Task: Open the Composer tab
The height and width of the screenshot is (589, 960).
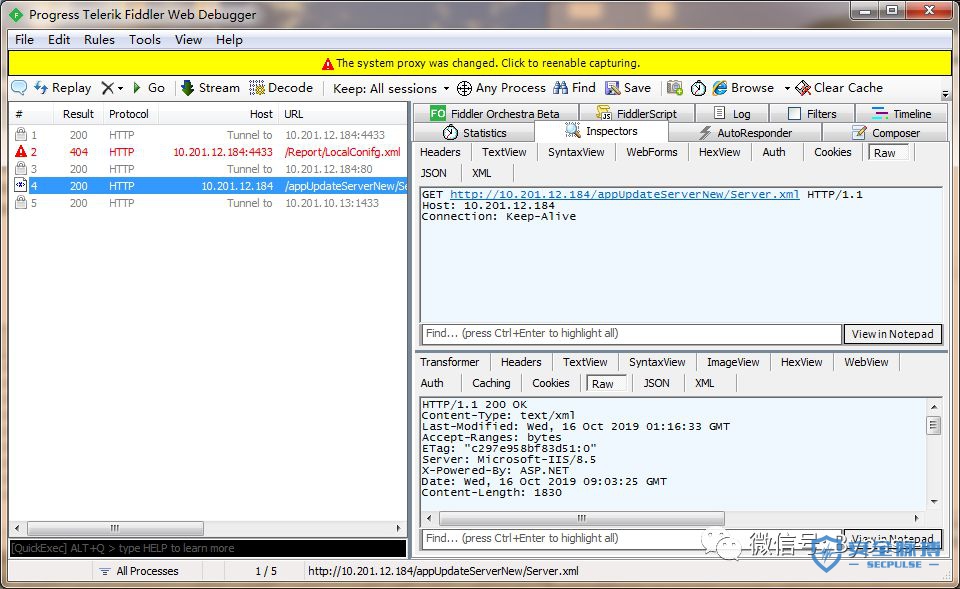Action: tap(885, 133)
